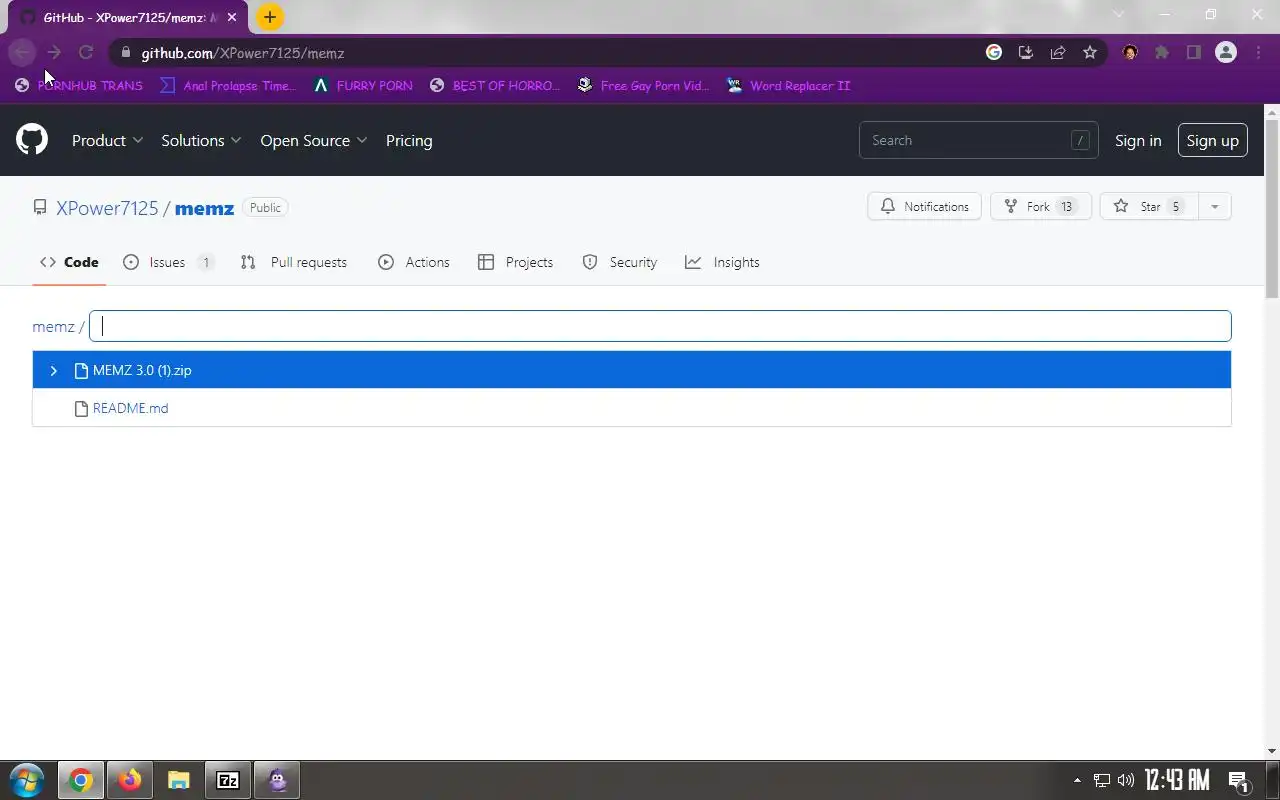Open a new browser tab
The image size is (1280, 800).
[x=270, y=17]
